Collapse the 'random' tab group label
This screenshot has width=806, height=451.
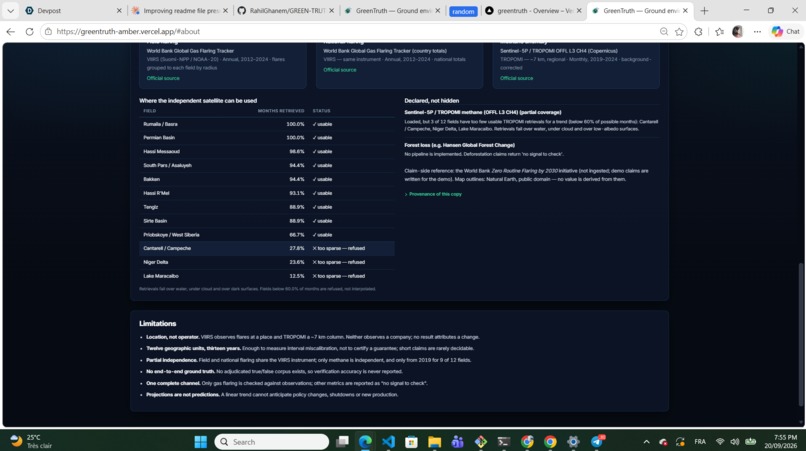(x=463, y=11)
